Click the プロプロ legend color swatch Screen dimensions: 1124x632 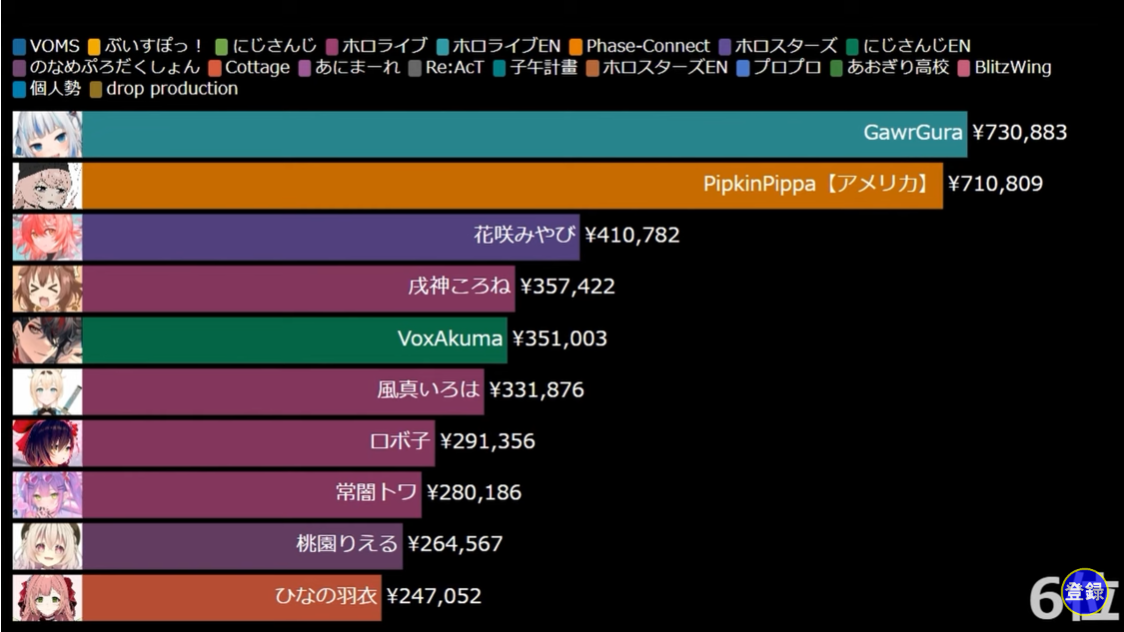(x=743, y=68)
